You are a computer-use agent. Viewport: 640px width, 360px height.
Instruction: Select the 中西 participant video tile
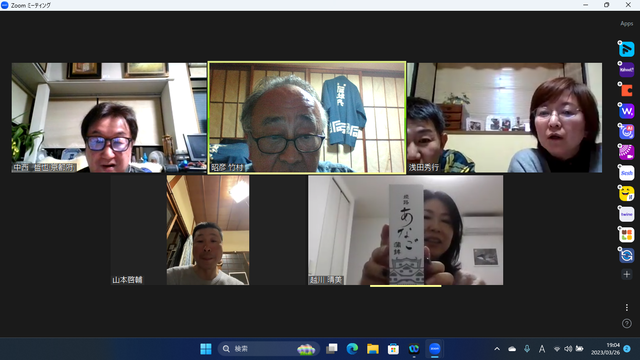click(x=109, y=118)
